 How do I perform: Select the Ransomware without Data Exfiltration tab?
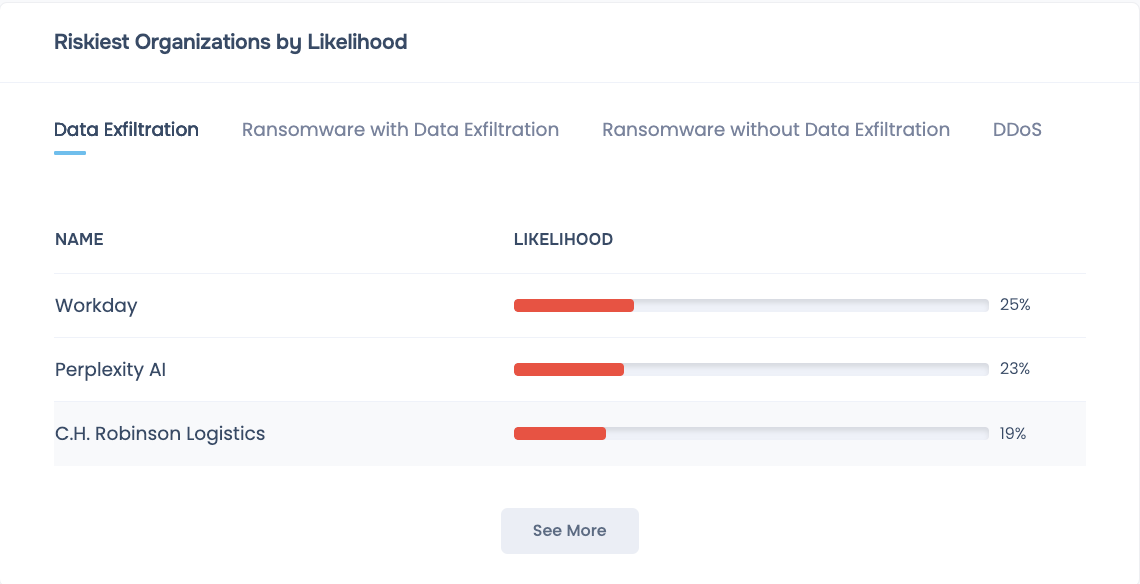[x=775, y=130]
